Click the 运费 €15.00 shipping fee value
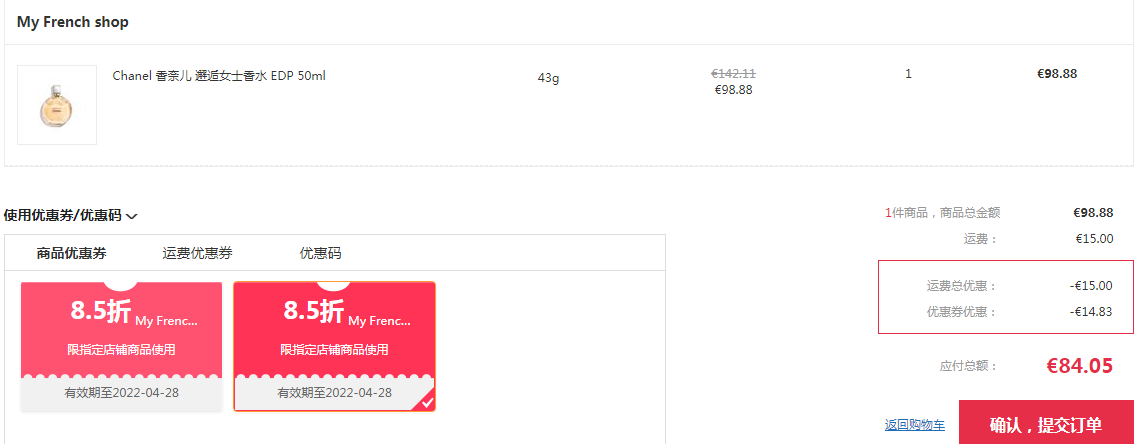 pyautogui.click(x=1094, y=238)
